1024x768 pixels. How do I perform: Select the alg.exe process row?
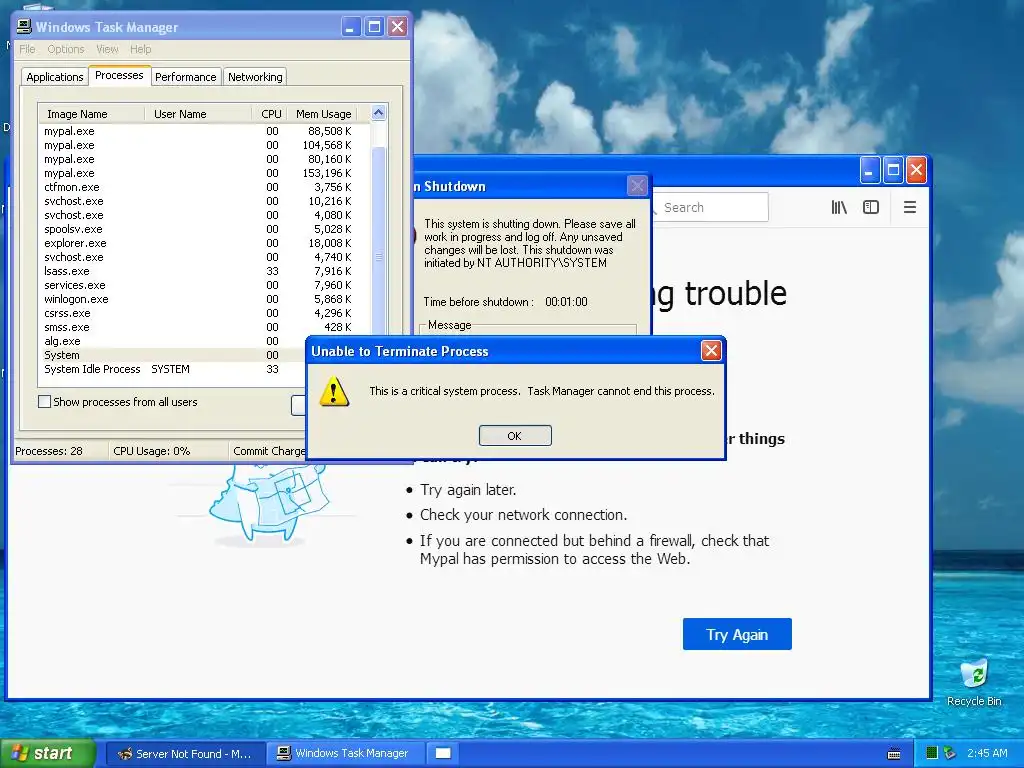pyautogui.click(x=172, y=341)
